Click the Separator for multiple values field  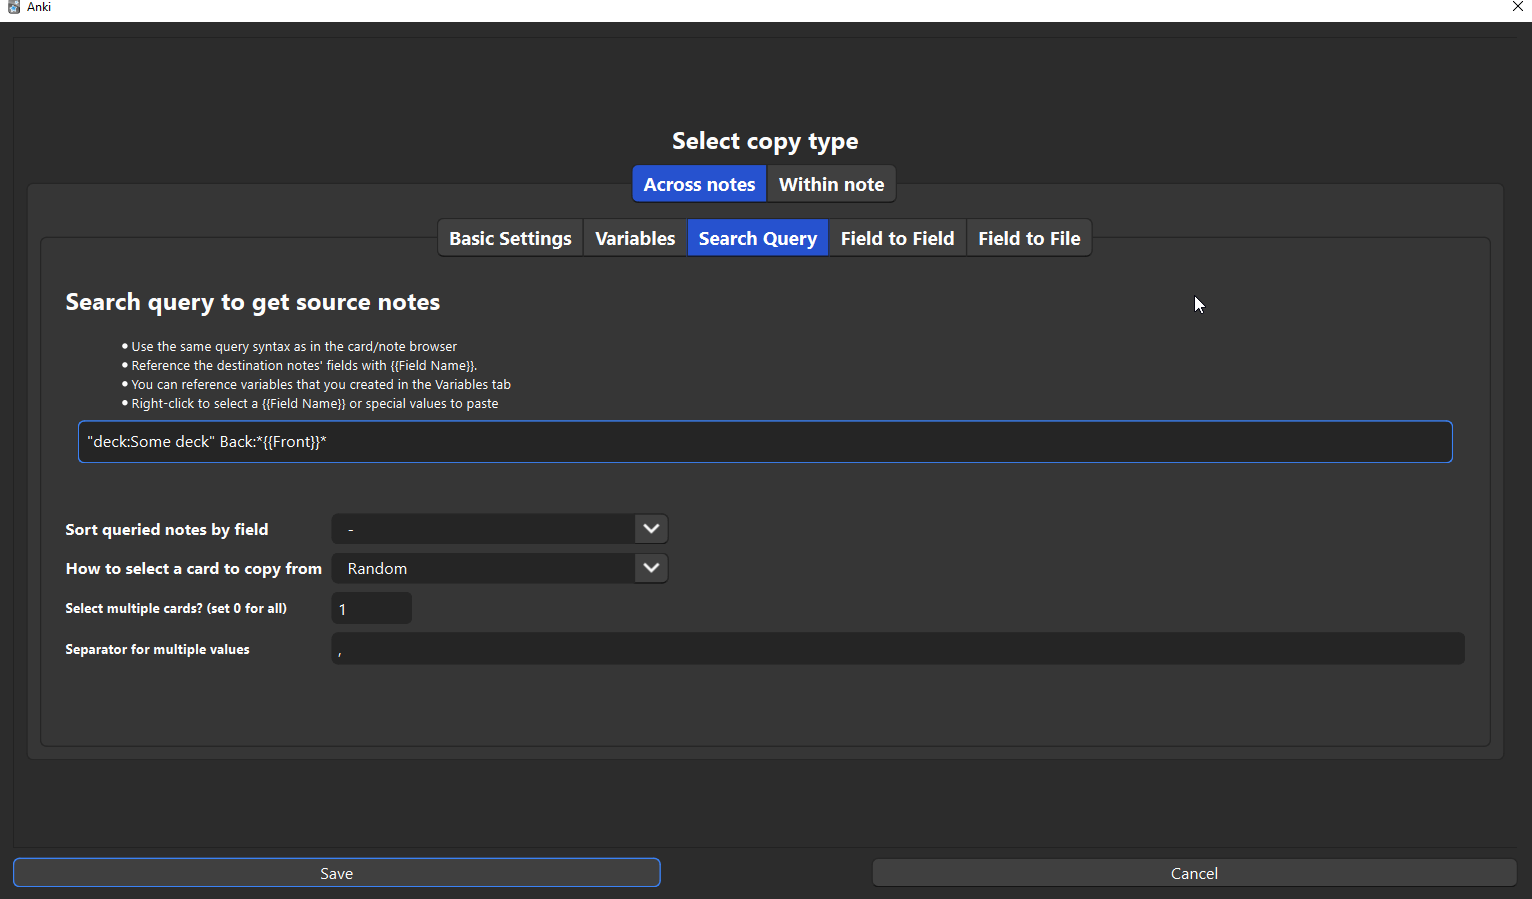[x=897, y=649]
